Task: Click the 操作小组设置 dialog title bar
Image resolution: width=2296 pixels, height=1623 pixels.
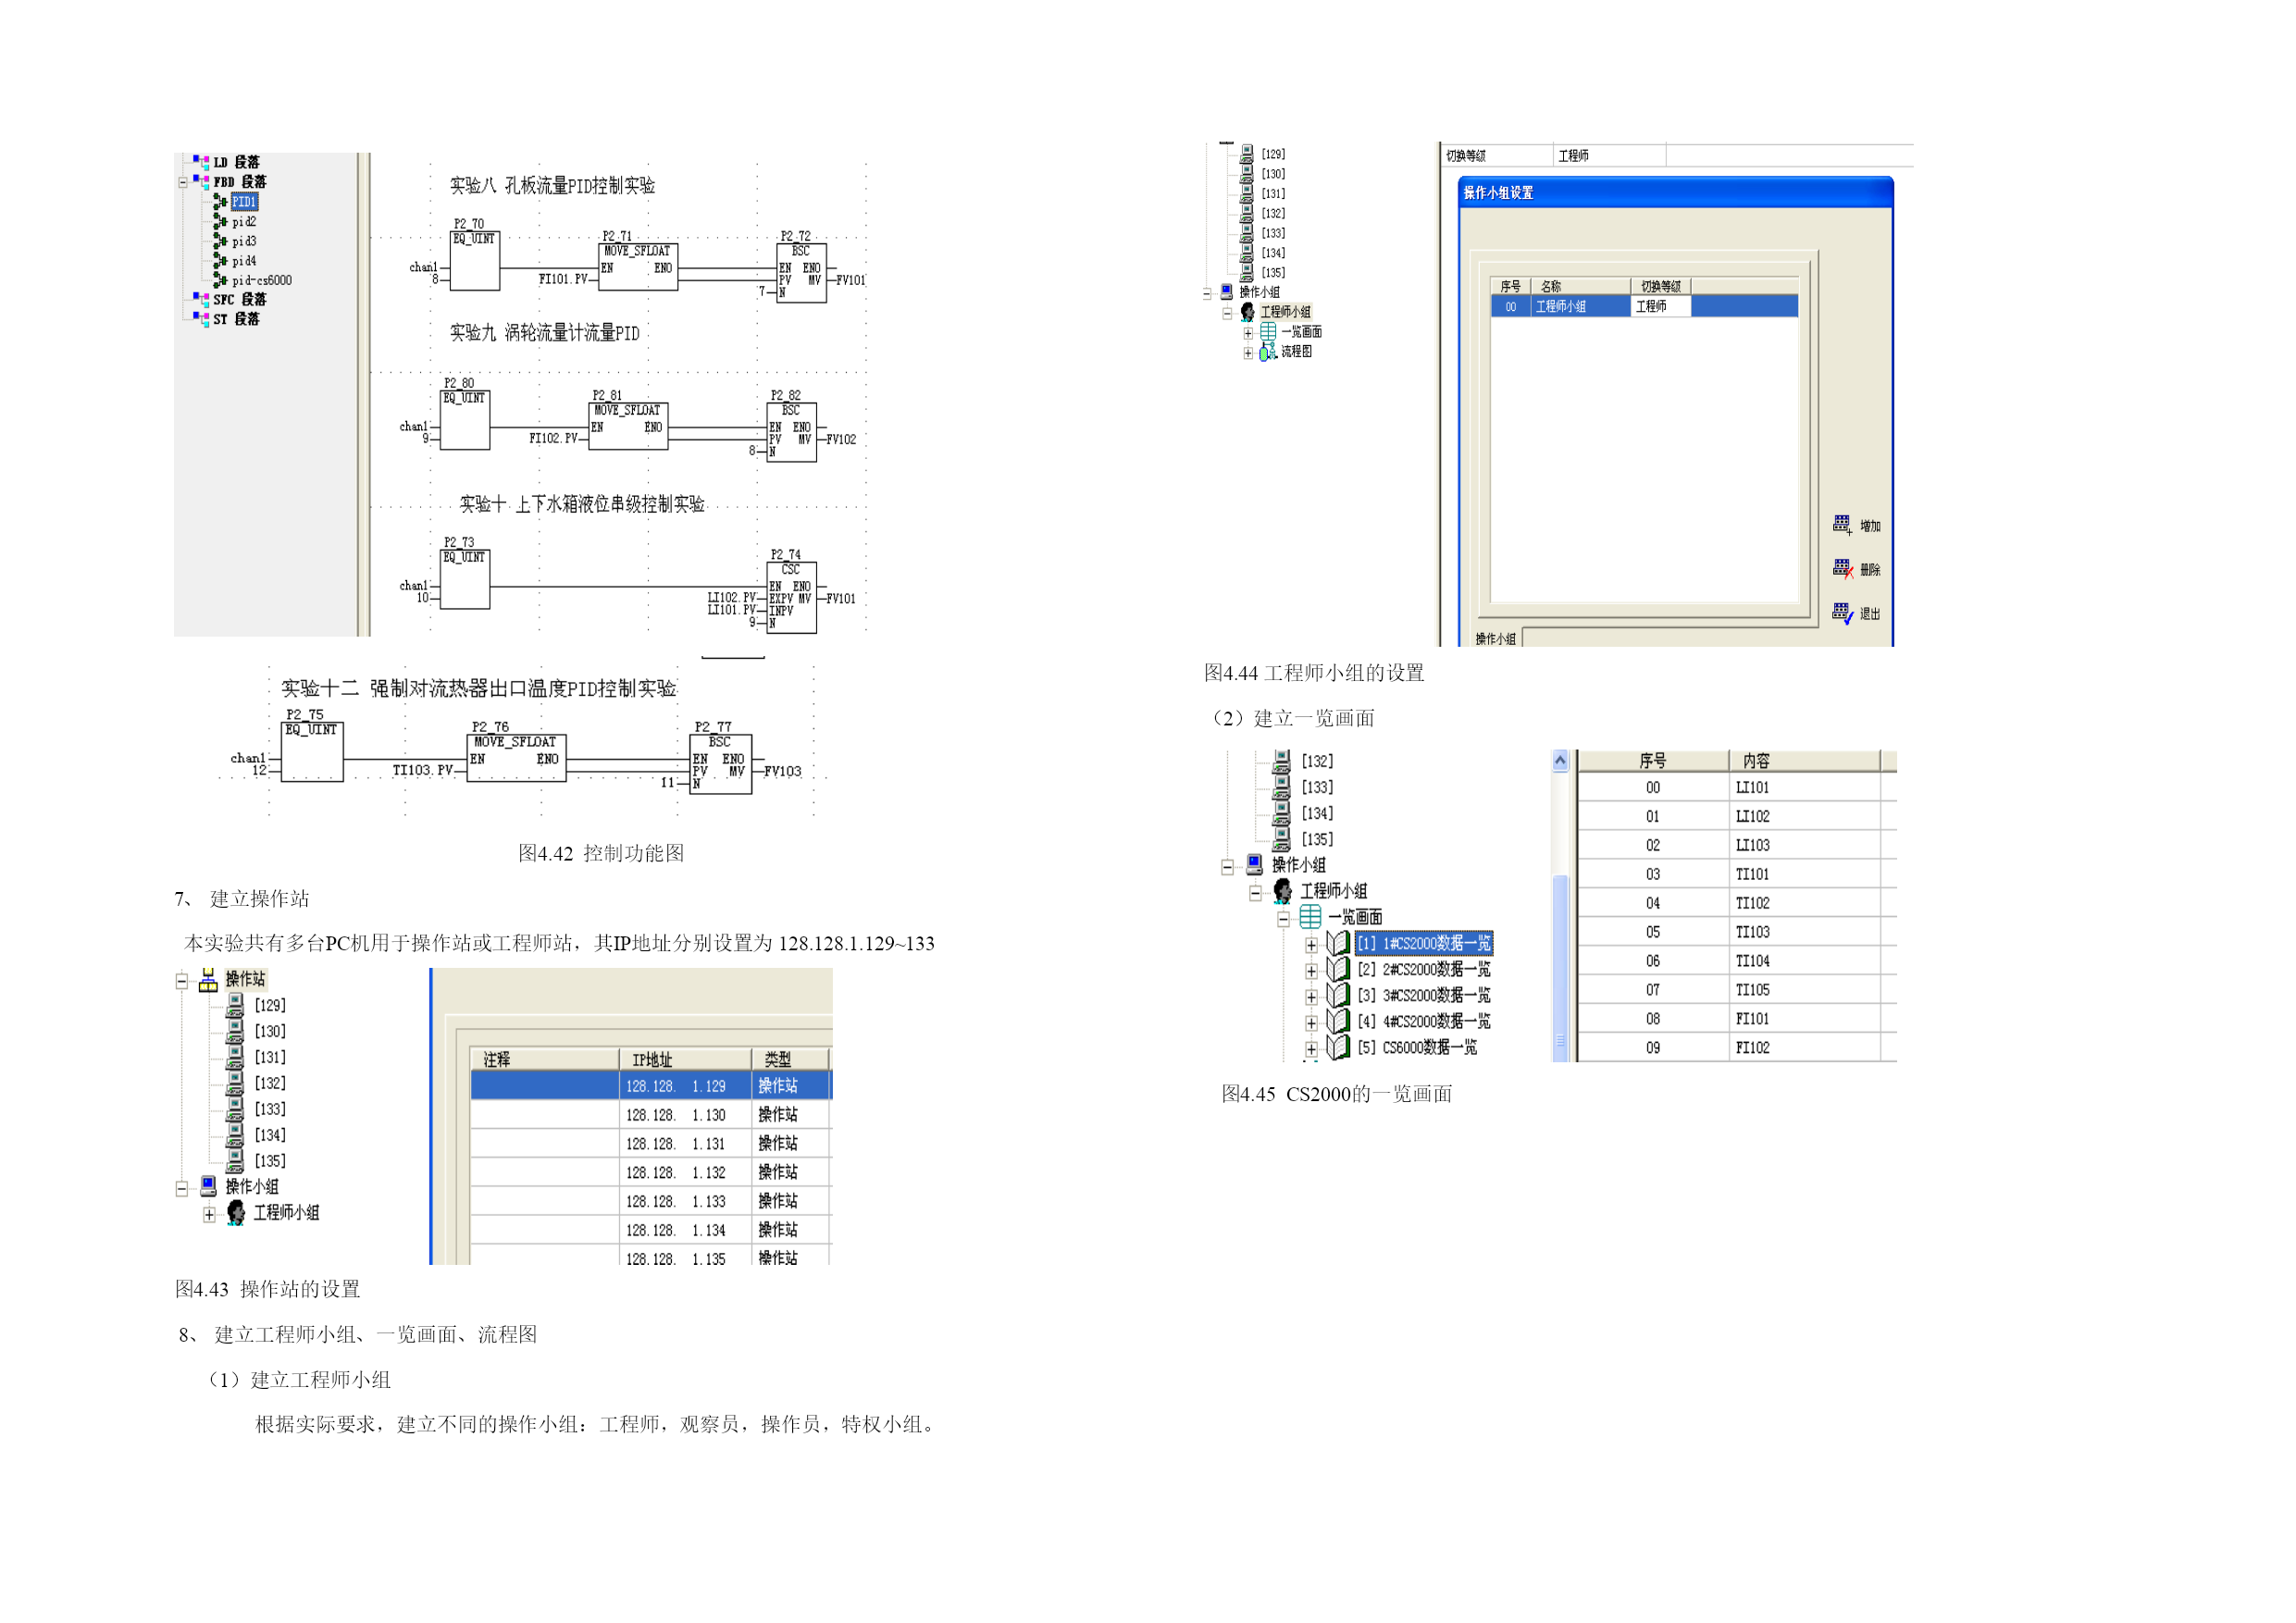Action: (1677, 192)
